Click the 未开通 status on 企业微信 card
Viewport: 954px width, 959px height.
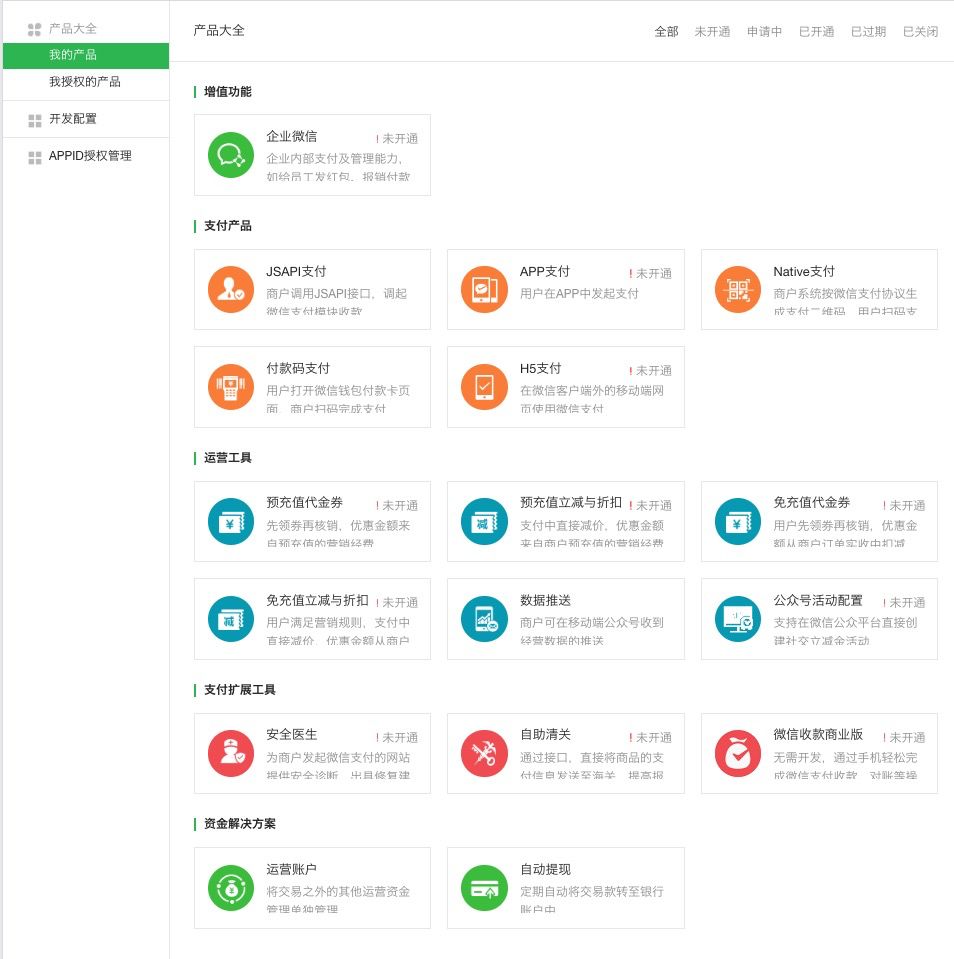[396, 139]
